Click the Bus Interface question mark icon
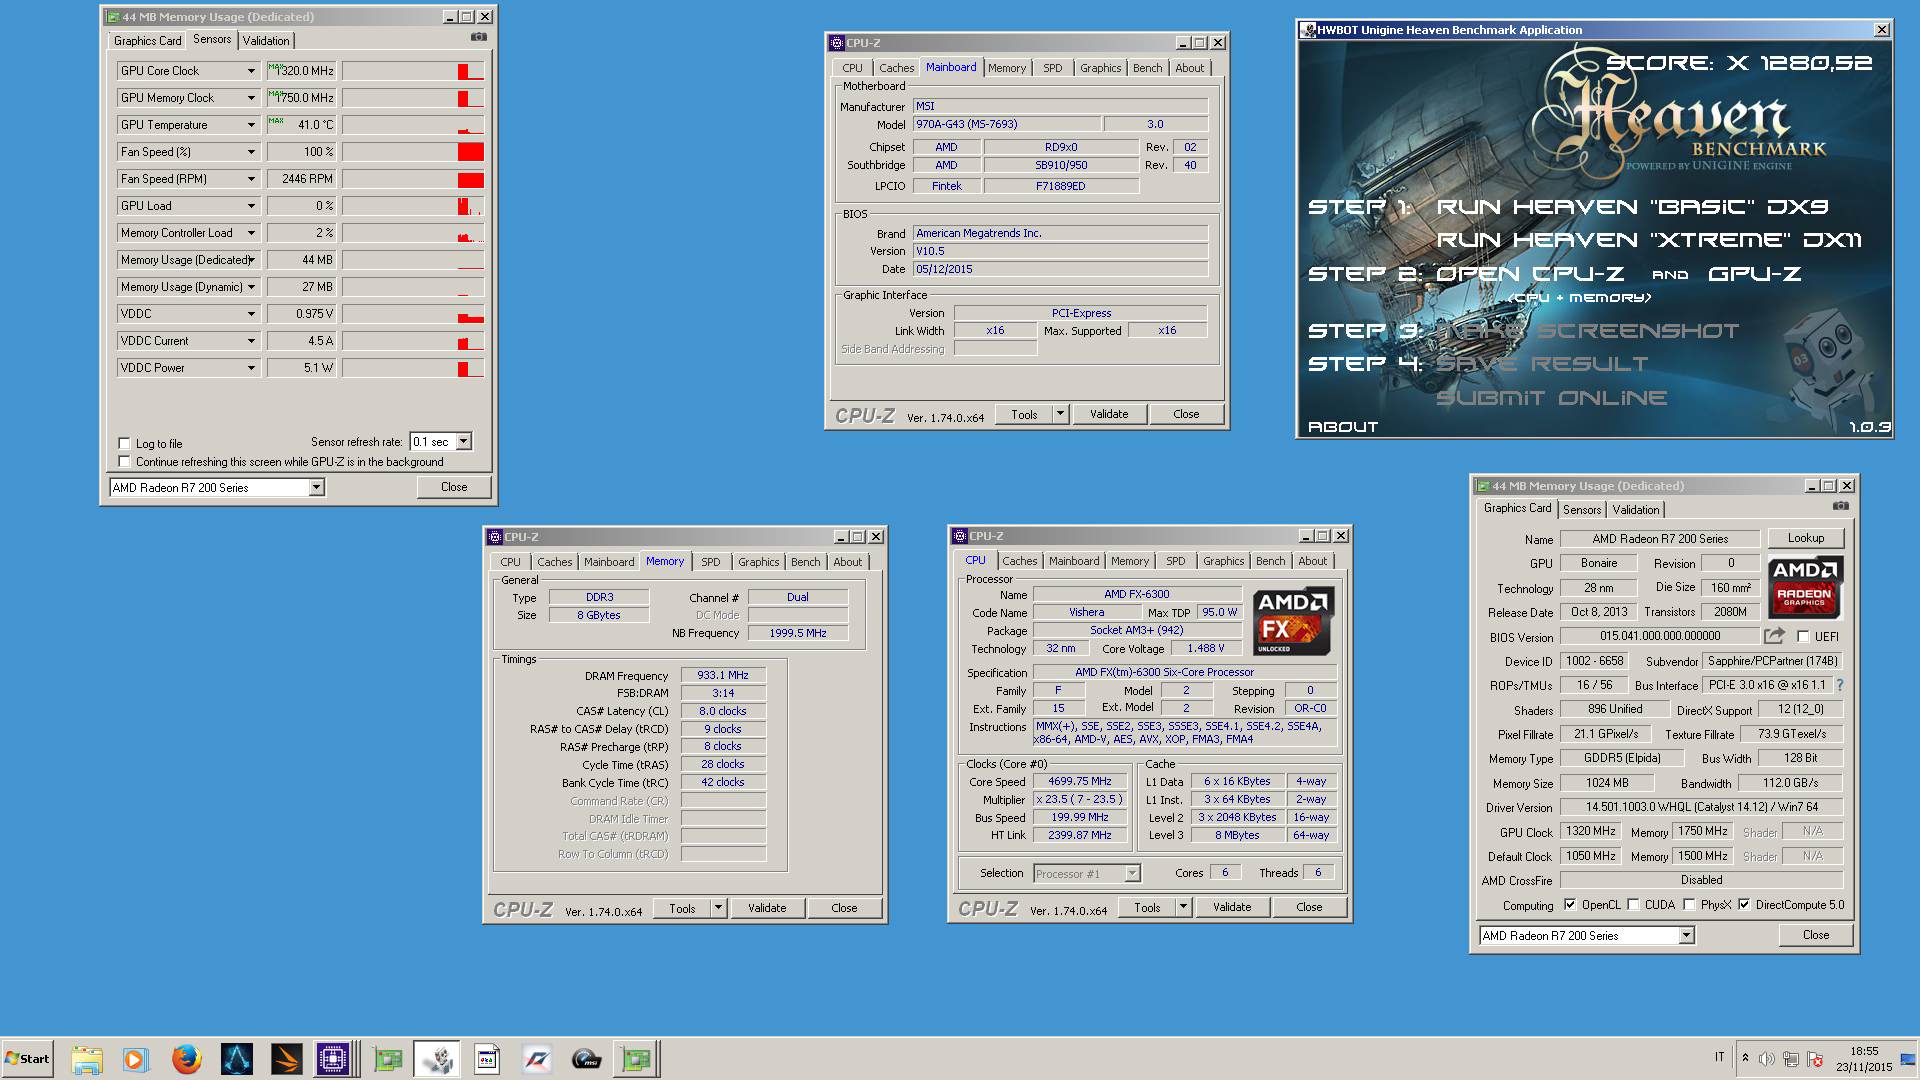Screen dimensions: 1920x1080 [1839, 685]
